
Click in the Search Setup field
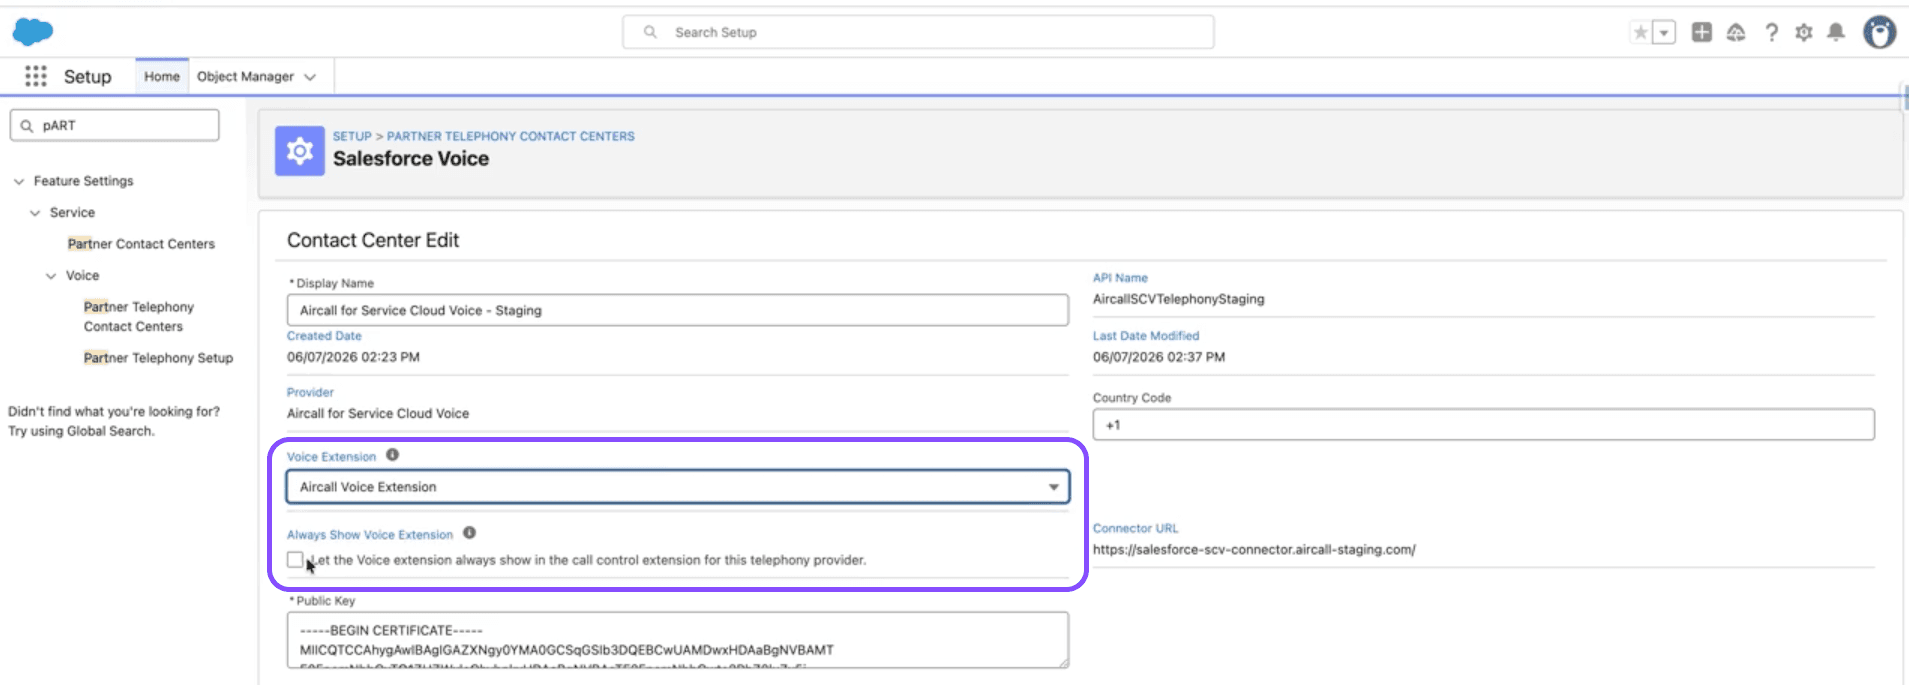918,32
